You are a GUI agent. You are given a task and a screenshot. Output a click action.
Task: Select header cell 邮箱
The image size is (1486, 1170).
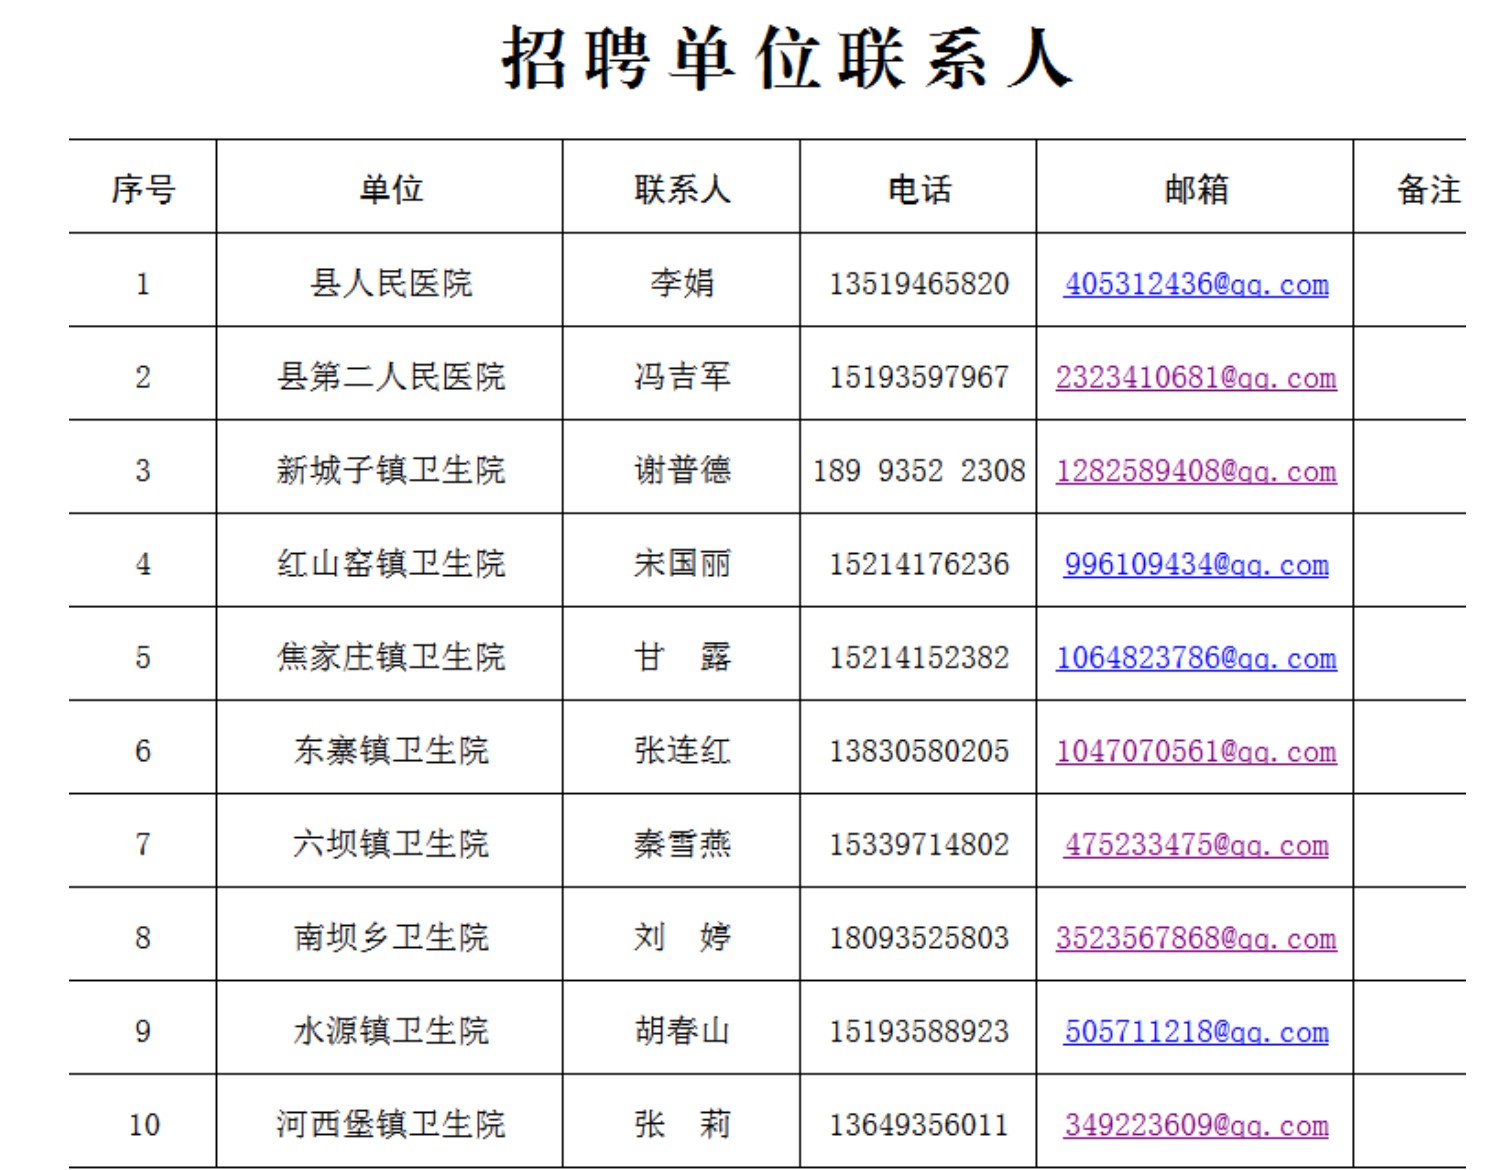pyautogui.click(x=1196, y=189)
